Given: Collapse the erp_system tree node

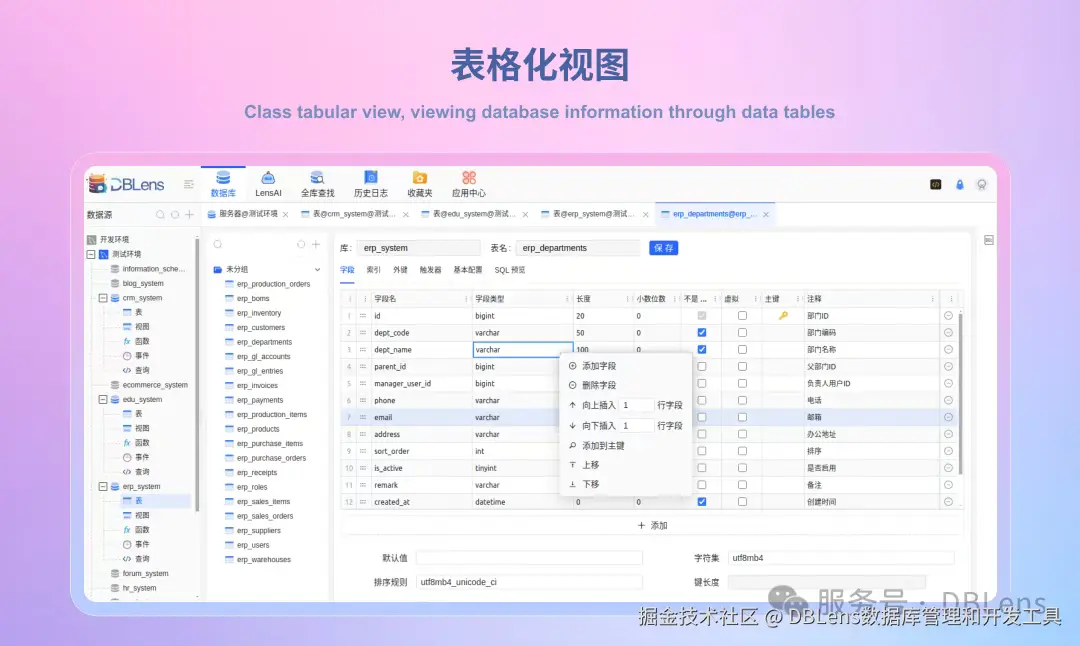Looking at the screenshot, I should [x=105, y=486].
